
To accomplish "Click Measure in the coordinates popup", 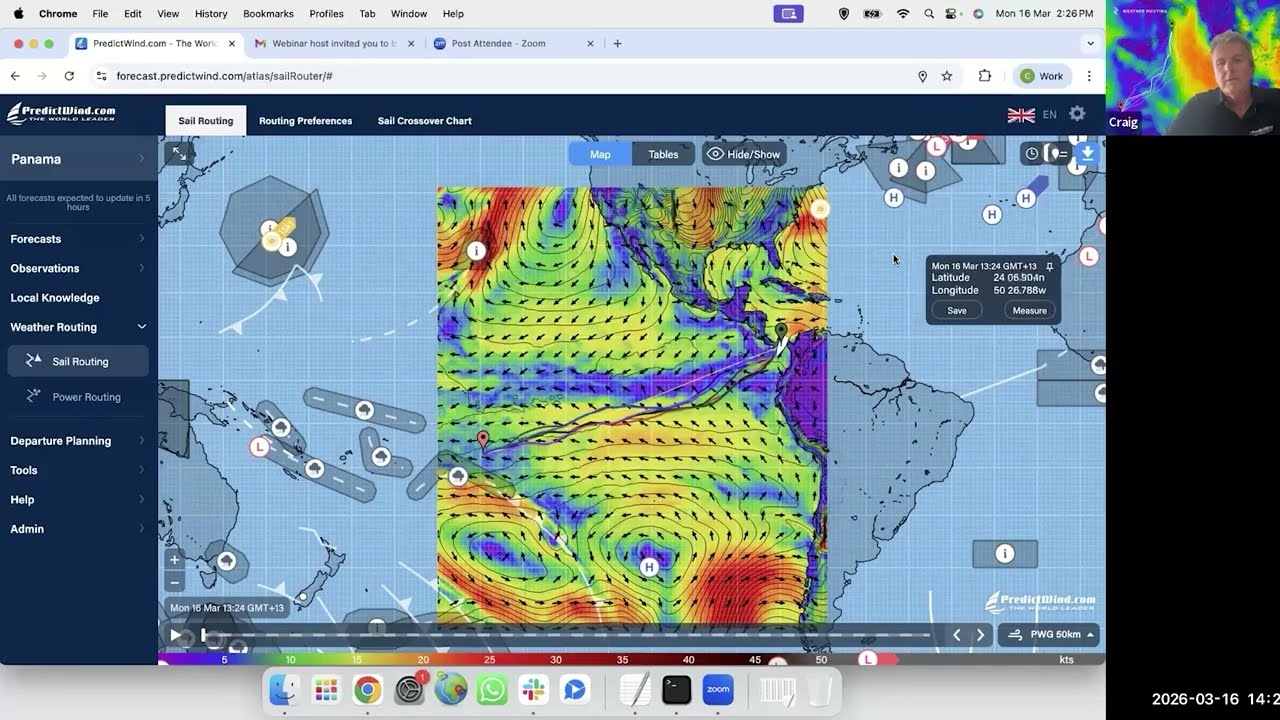I will [x=1029, y=310].
